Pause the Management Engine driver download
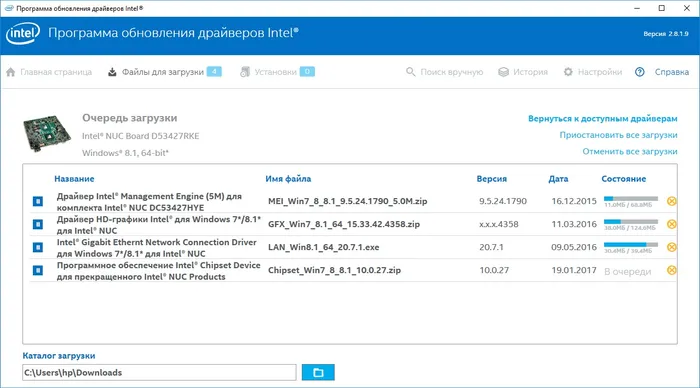 [38, 201]
